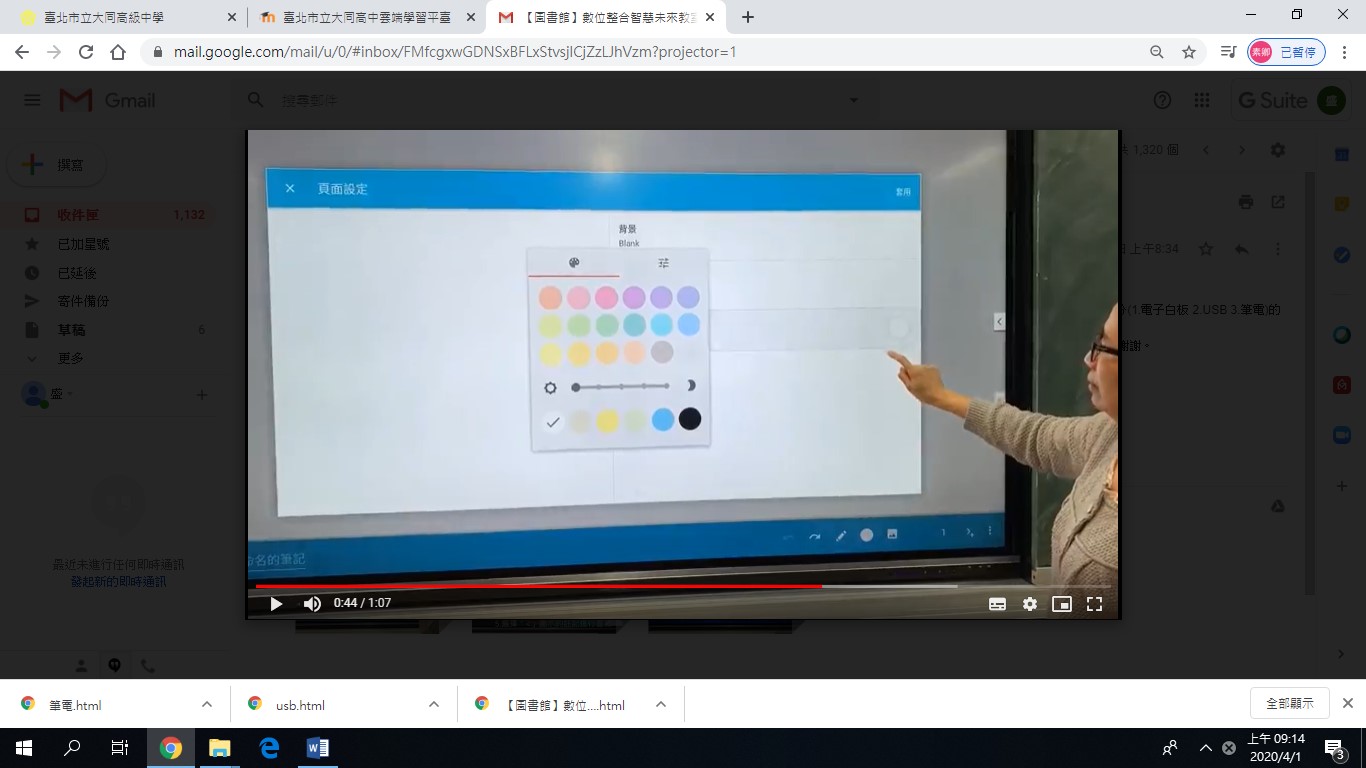Open the phone call icon in chat panel
Image resolution: width=1366 pixels, height=768 pixels.
[x=148, y=665]
